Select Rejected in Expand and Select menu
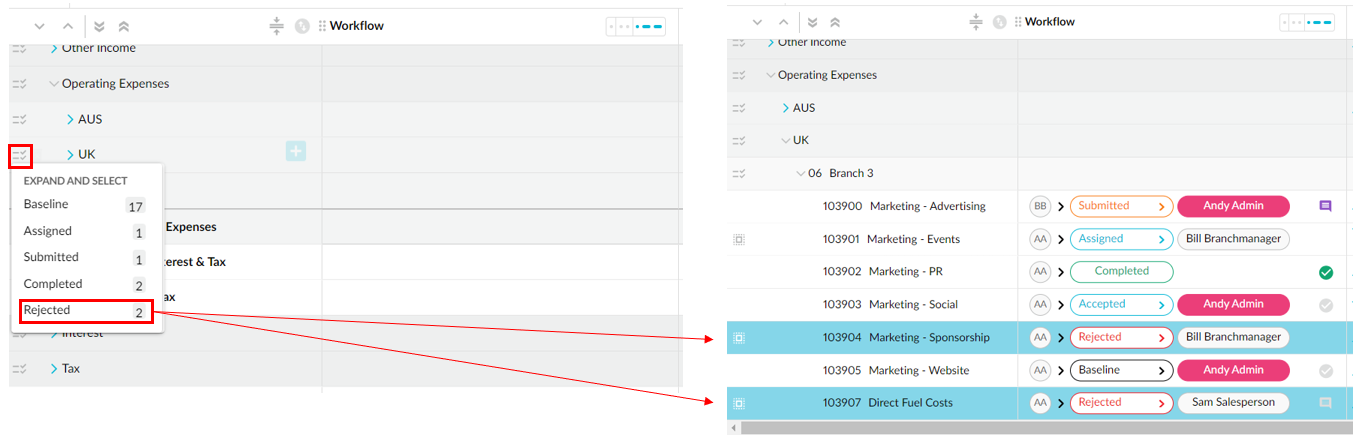 coord(85,311)
